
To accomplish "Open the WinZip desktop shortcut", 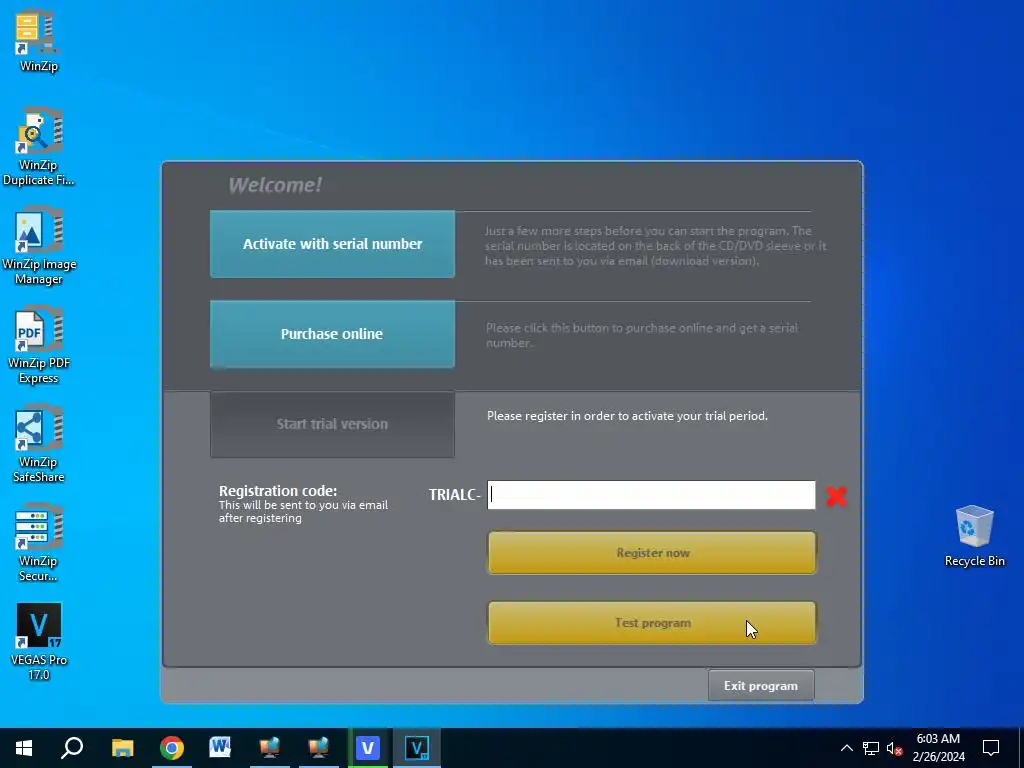I will click(x=38, y=40).
